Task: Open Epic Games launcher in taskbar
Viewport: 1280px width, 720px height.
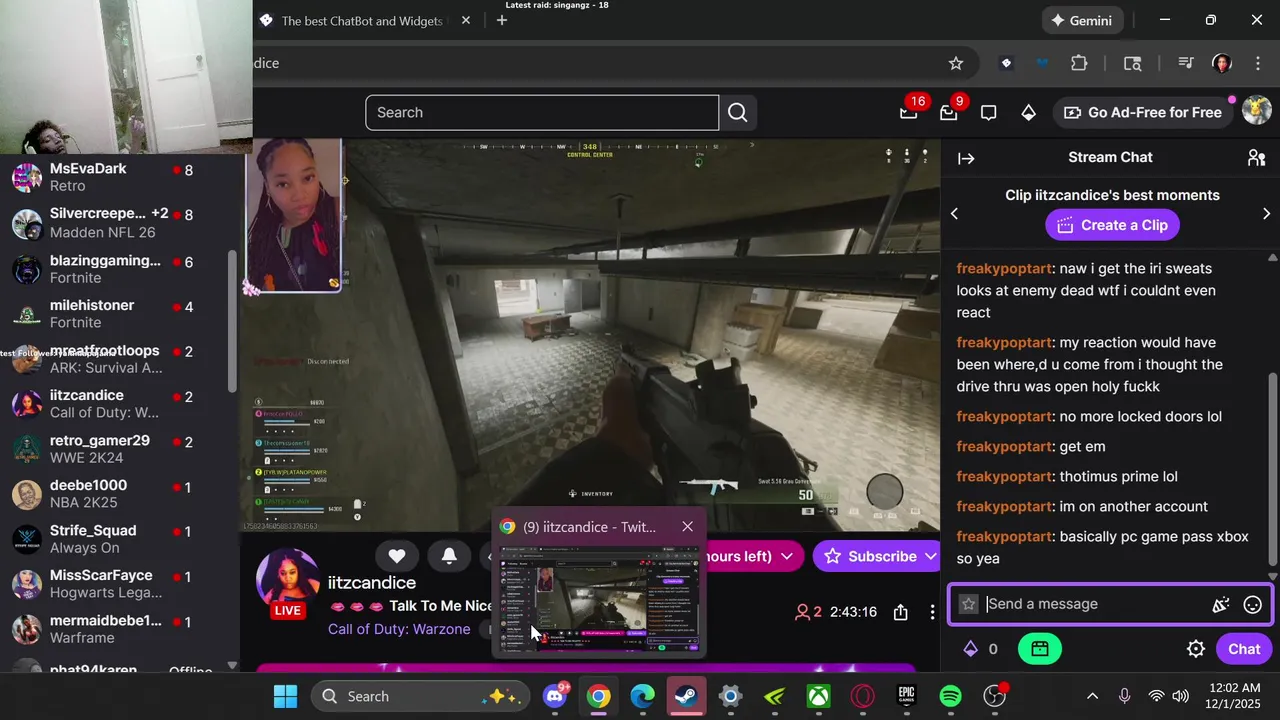Action: pos(906,696)
